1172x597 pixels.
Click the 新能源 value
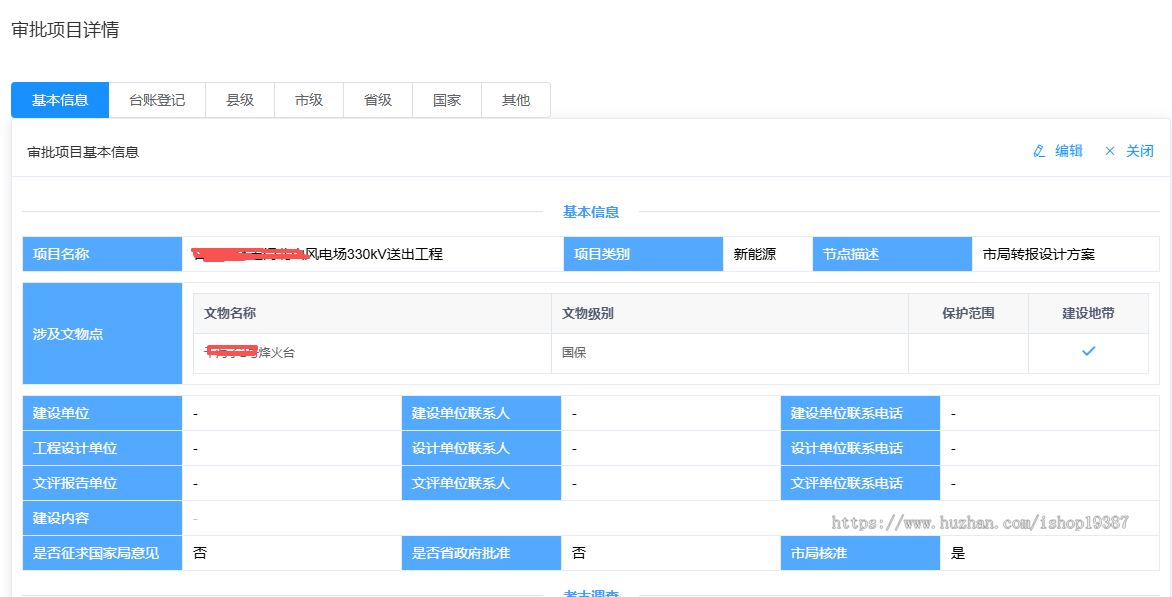pyautogui.click(x=755, y=254)
